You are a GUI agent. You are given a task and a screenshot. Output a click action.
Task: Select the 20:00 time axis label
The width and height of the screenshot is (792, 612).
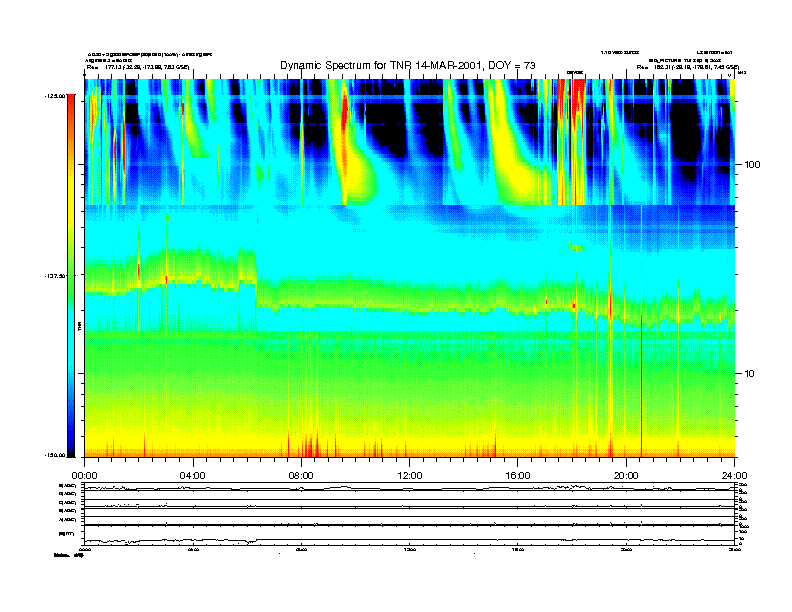click(626, 476)
